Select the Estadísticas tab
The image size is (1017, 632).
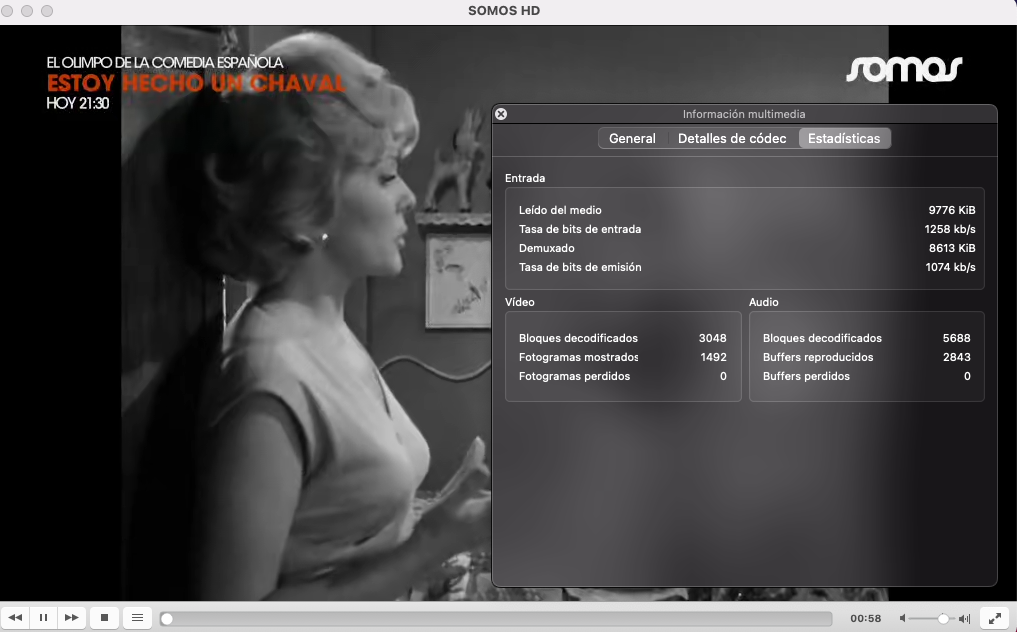[x=844, y=139]
